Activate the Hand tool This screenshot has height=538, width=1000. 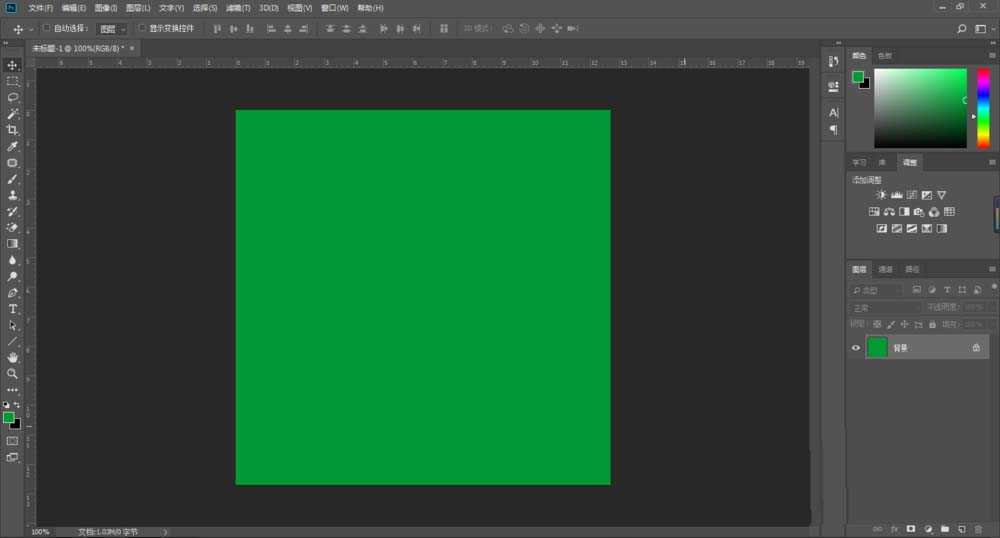[x=13, y=357]
